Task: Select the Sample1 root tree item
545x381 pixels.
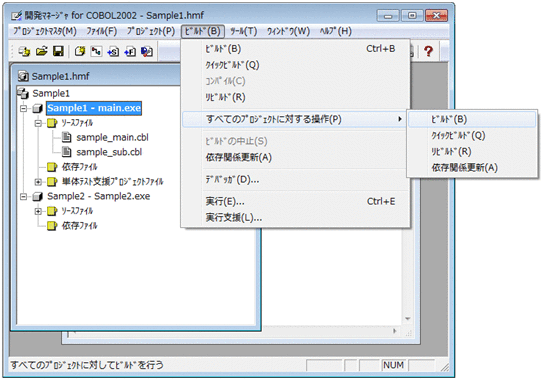Action: pyautogui.click(x=51, y=93)
